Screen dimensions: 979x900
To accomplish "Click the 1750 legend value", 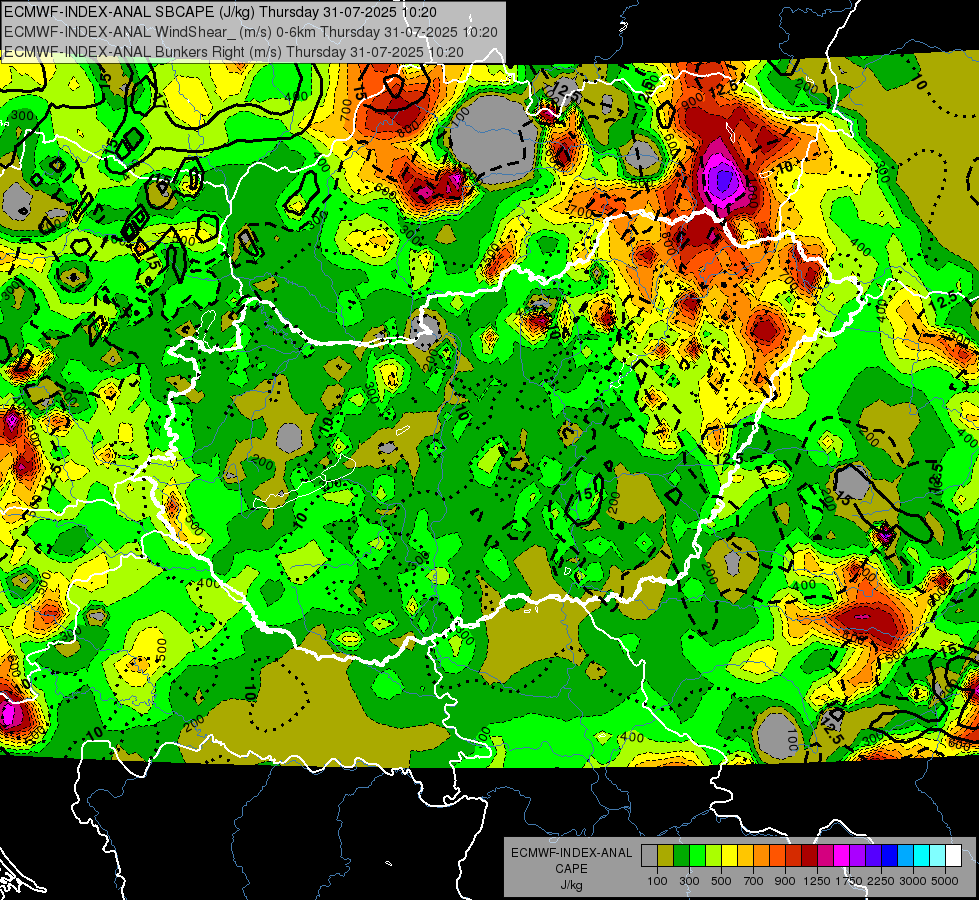I will [x=849, y=881].
